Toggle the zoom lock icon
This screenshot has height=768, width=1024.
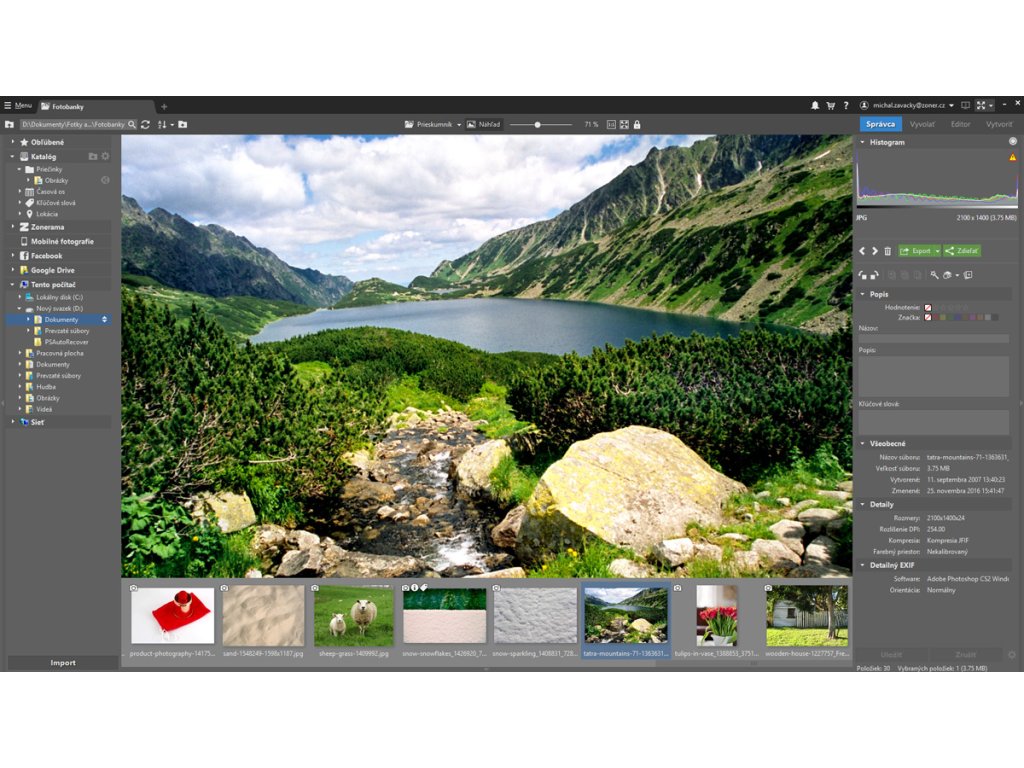click(637, 125)
